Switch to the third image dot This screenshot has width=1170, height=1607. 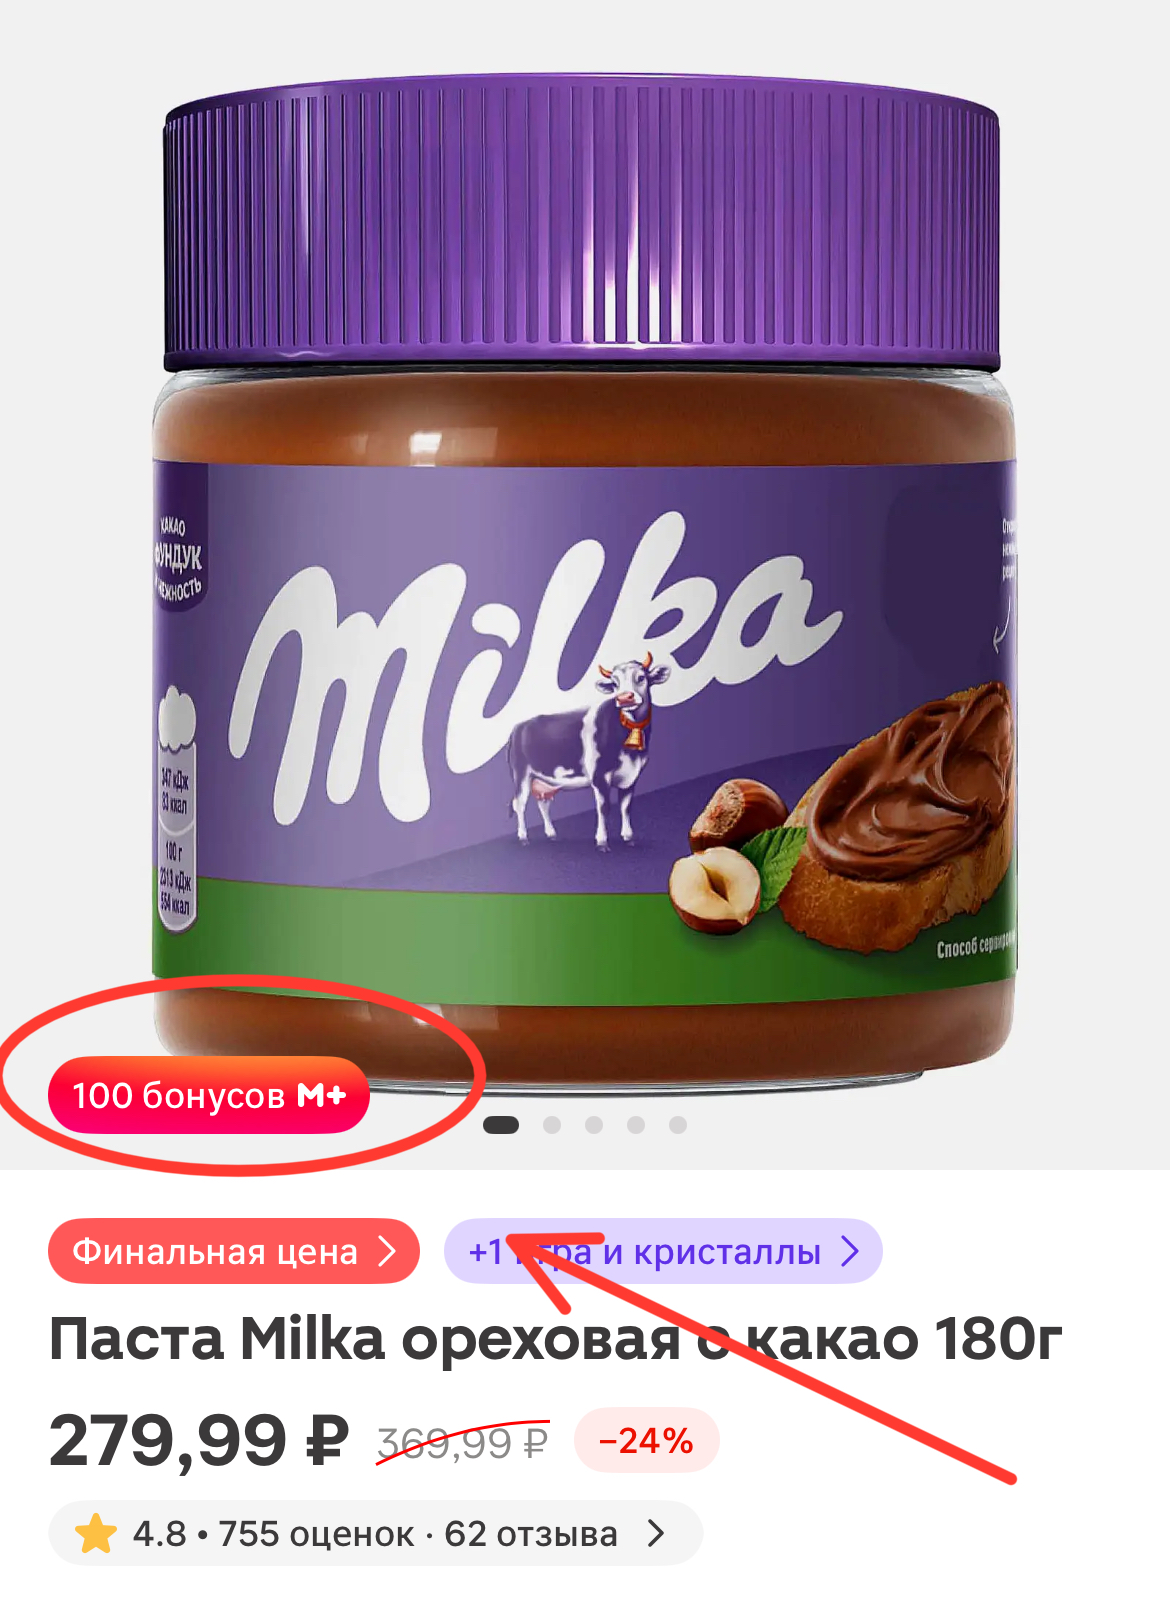[x=594, y=1125]
